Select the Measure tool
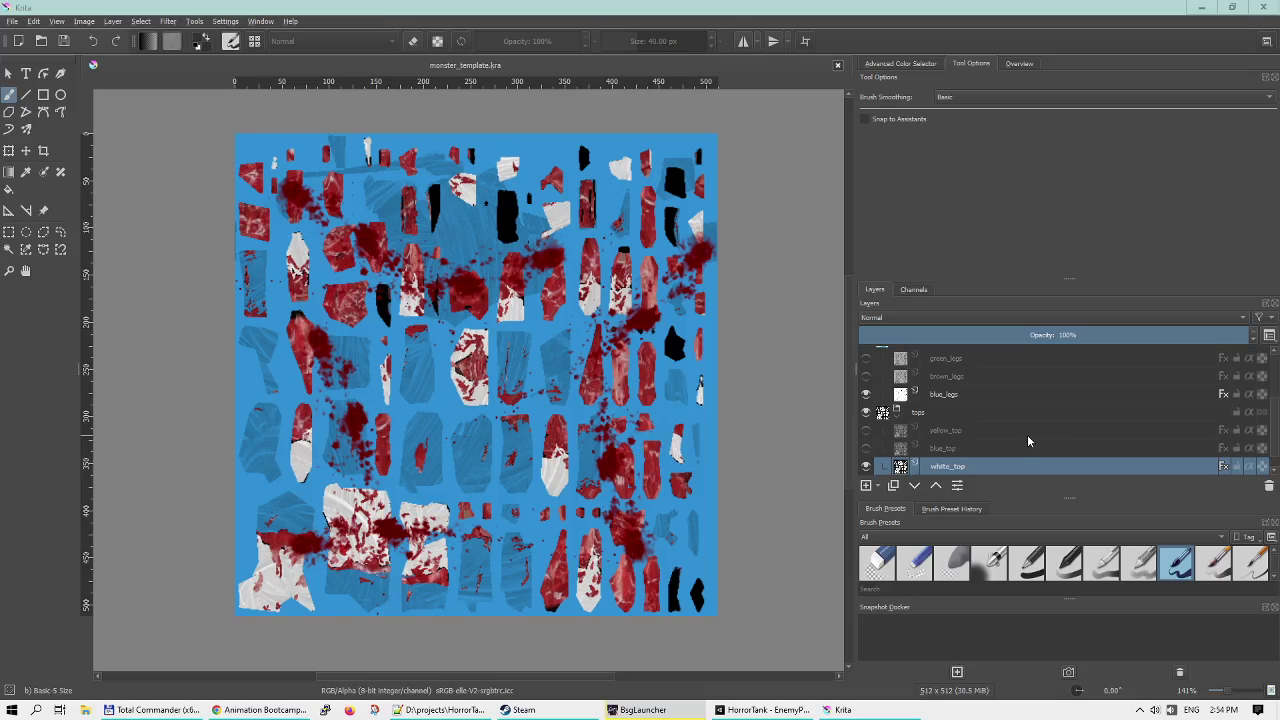The image size is (1280, 720). pos(26,211)
